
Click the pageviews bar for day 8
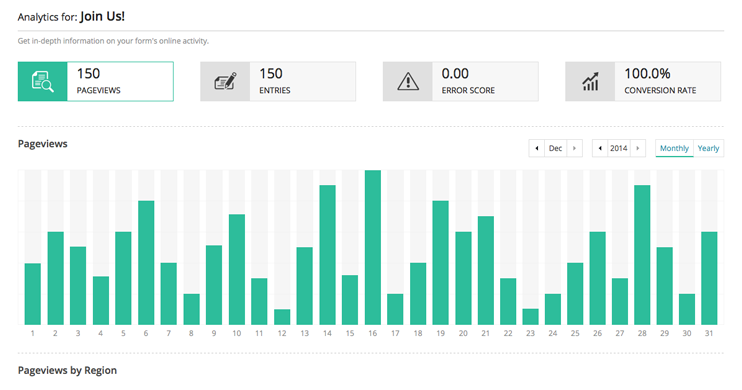click(x=192, y=309)
